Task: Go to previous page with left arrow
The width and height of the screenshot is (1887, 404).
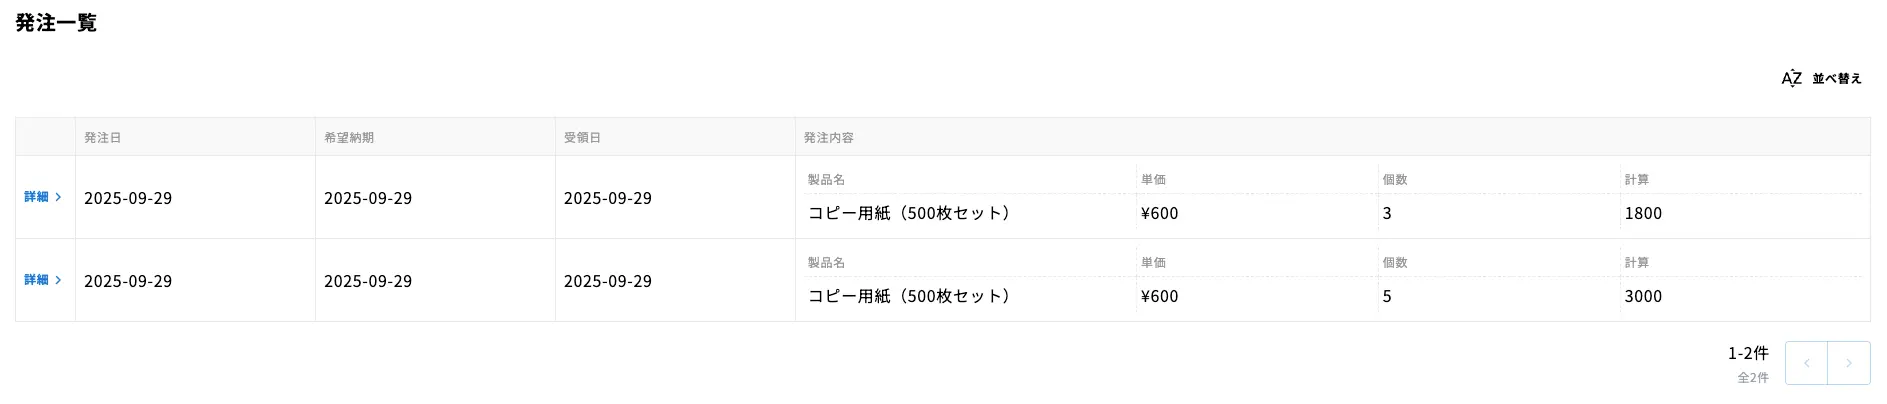Action: [1806, 363]
